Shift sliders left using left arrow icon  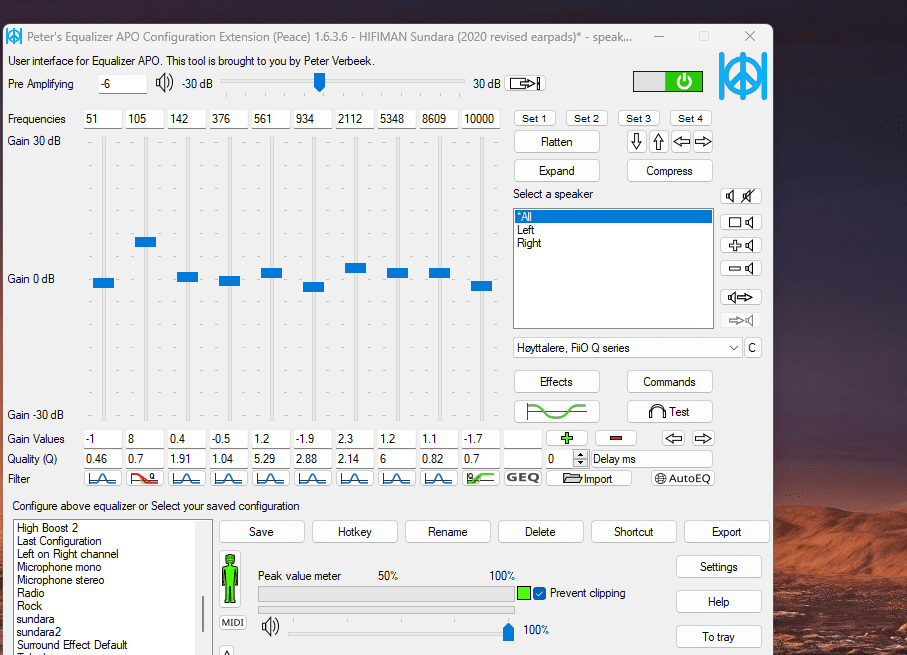[x=681, y=141]
